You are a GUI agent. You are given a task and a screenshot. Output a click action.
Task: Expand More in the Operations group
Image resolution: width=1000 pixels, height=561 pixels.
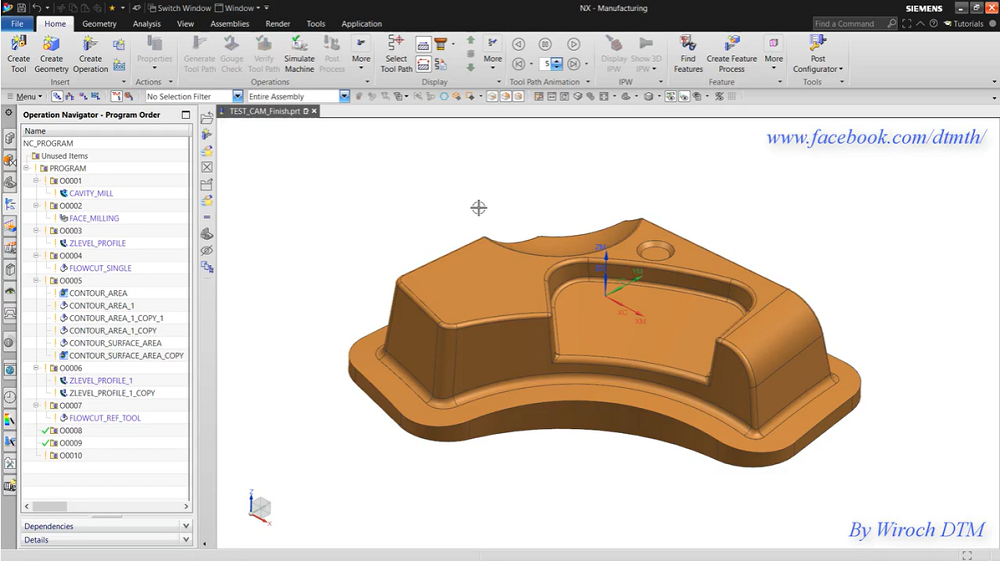(361, 54)
